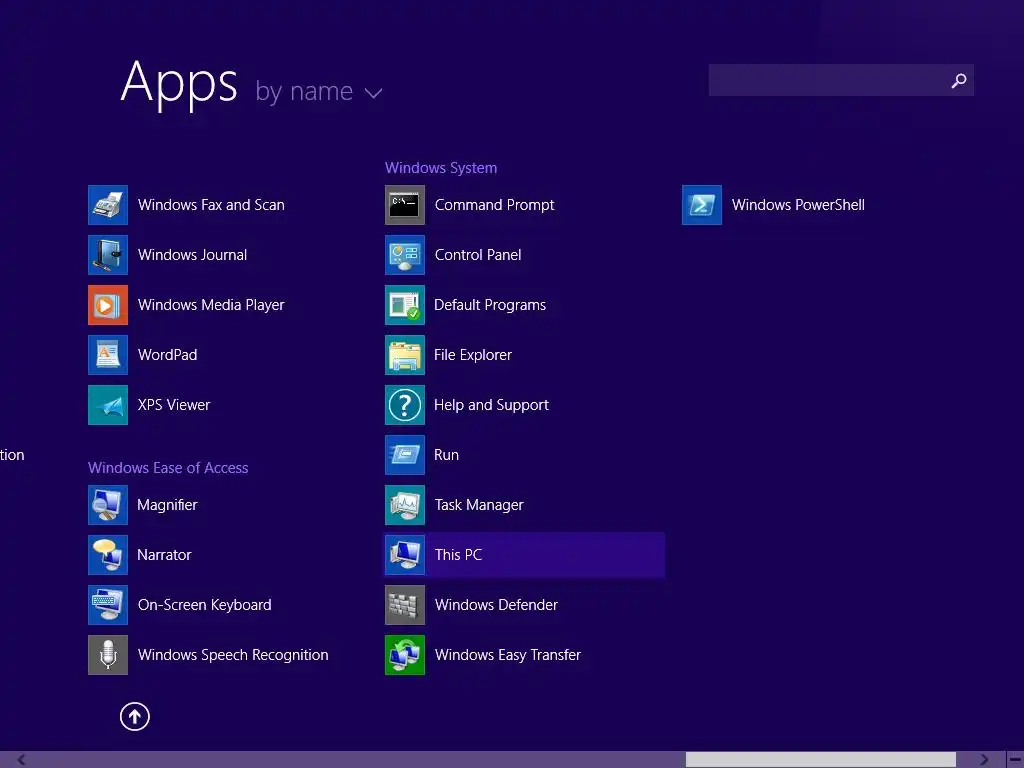Click the horizontal scrollbar left arrow
The image size is (1024, 768).
click(22, 760)
